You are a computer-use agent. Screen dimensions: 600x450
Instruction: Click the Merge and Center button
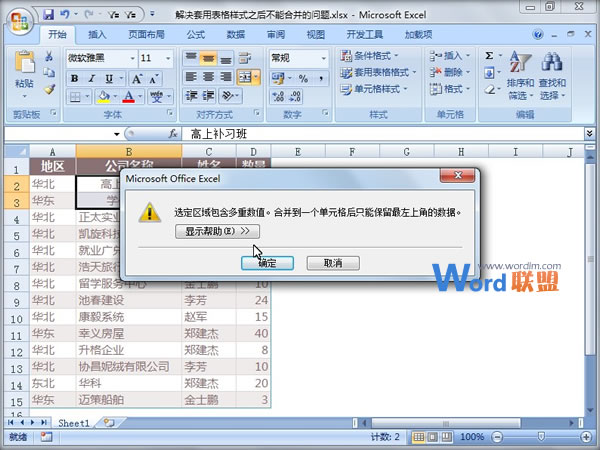[245, 77]
